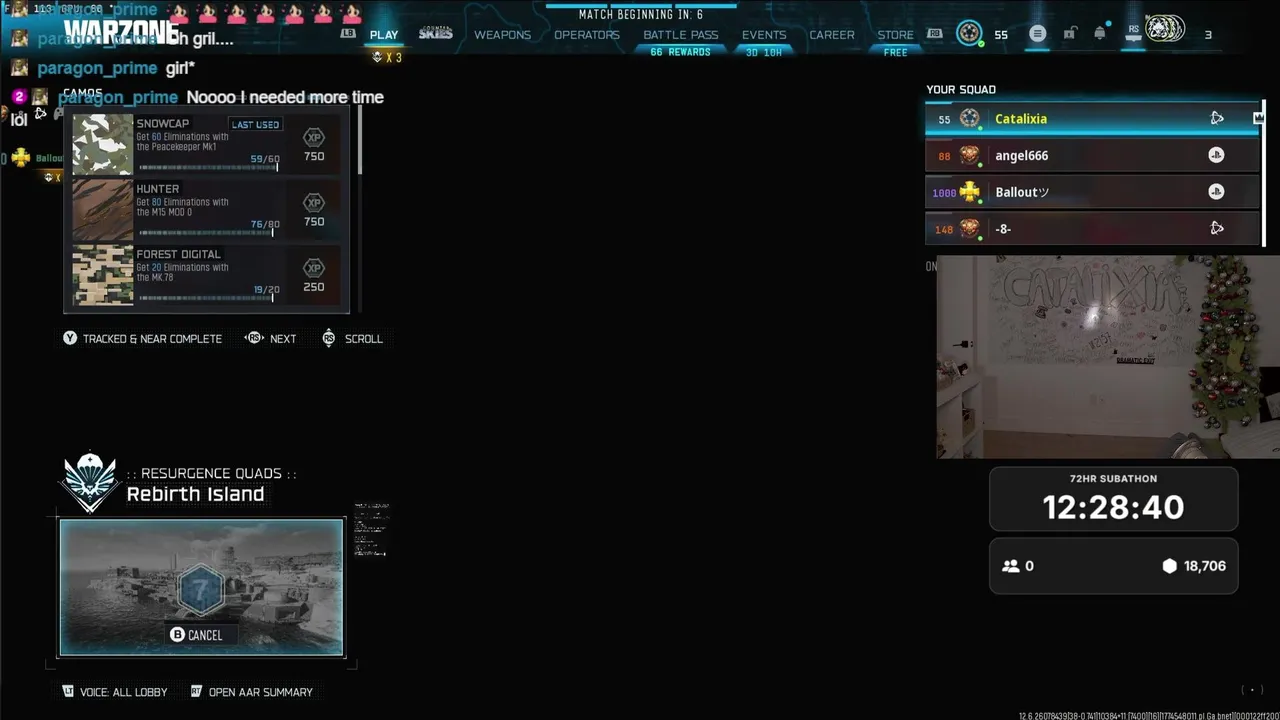Open the BATTLE PASS tab

(680, 35)
